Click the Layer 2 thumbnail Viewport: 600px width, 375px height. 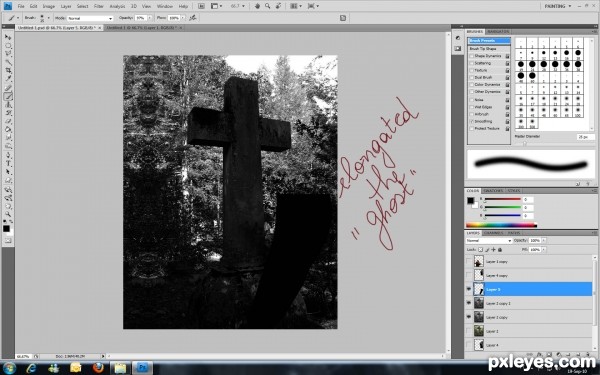(479, 331)
